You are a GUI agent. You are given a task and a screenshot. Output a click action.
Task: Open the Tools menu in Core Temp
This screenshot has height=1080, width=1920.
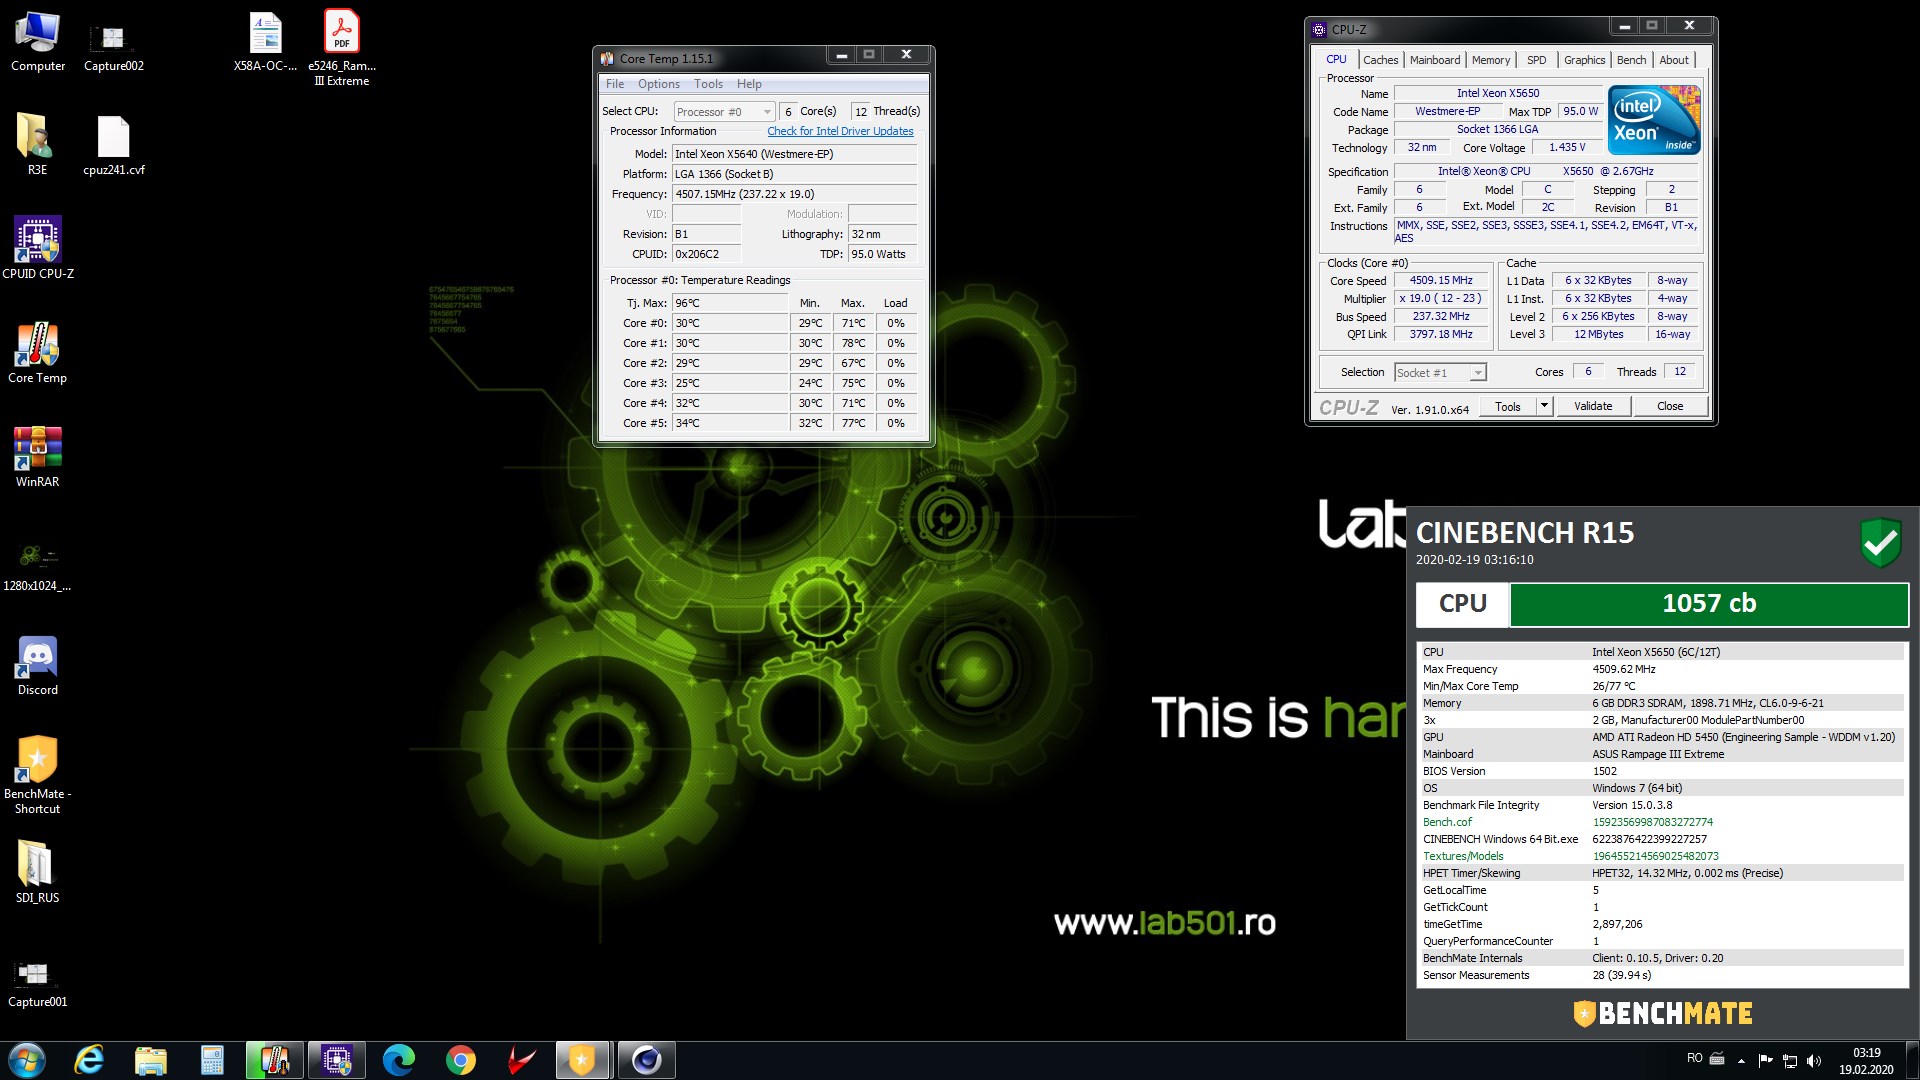(x=708, y=84)
